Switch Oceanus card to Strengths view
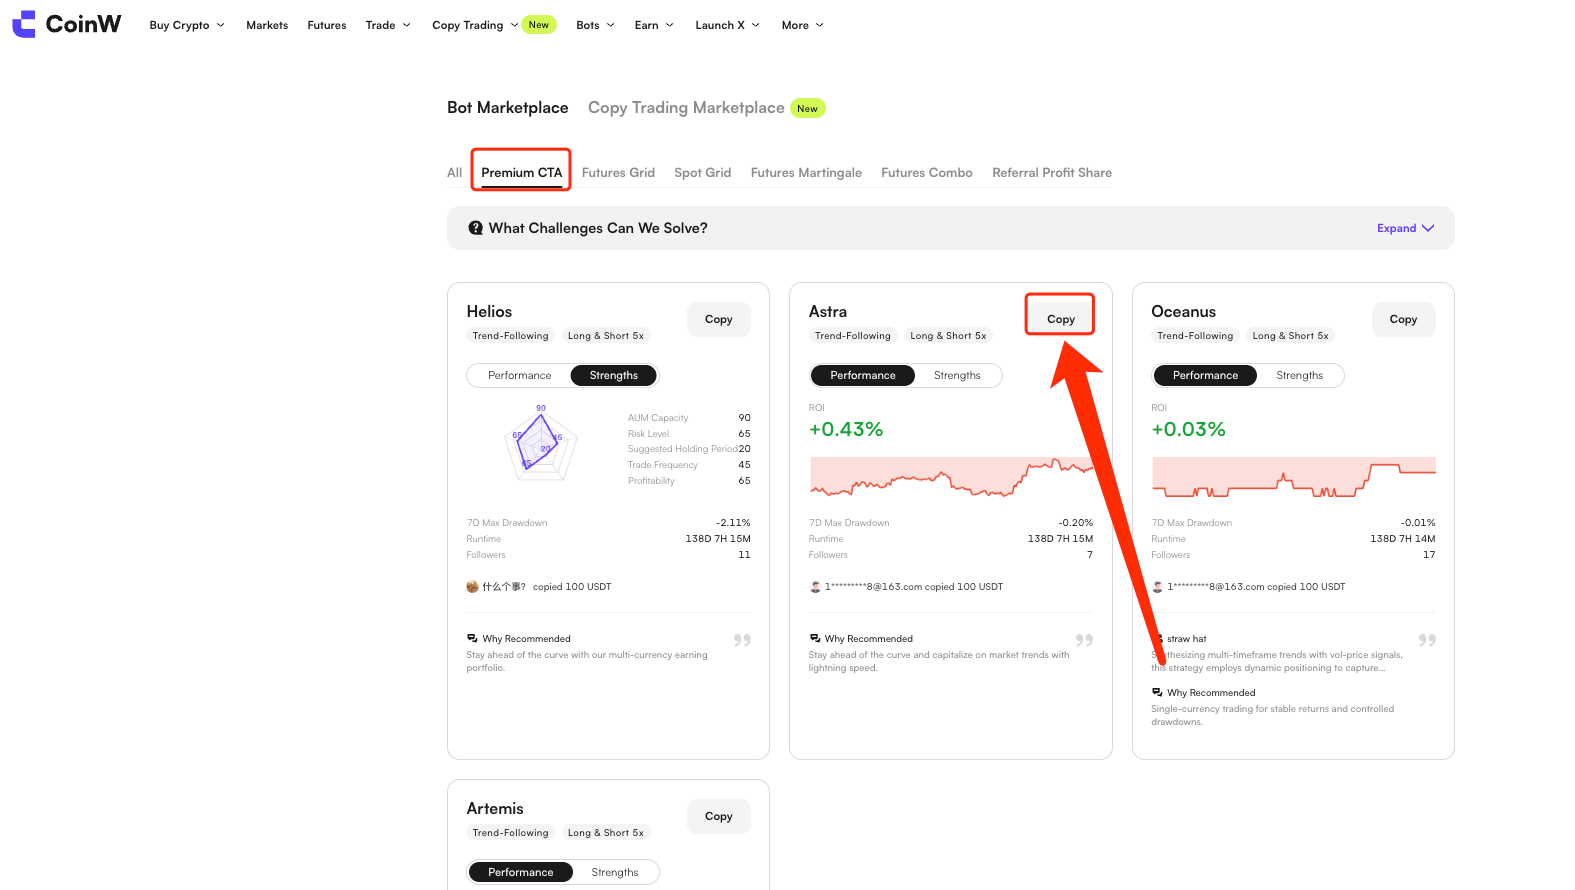1575x890 pixels. pos(1300,375)
